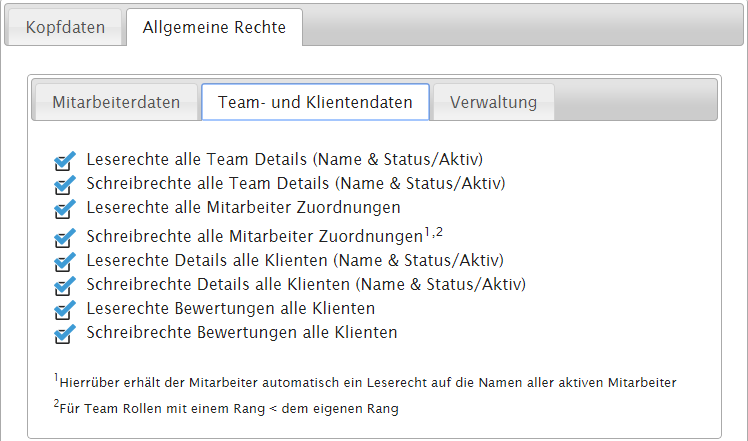Toggle the Schreibrechte alle Mitarbeiter Zuordnungen checkbox
This screenshot has width=748, height=441.
click(x=64, y=238)
